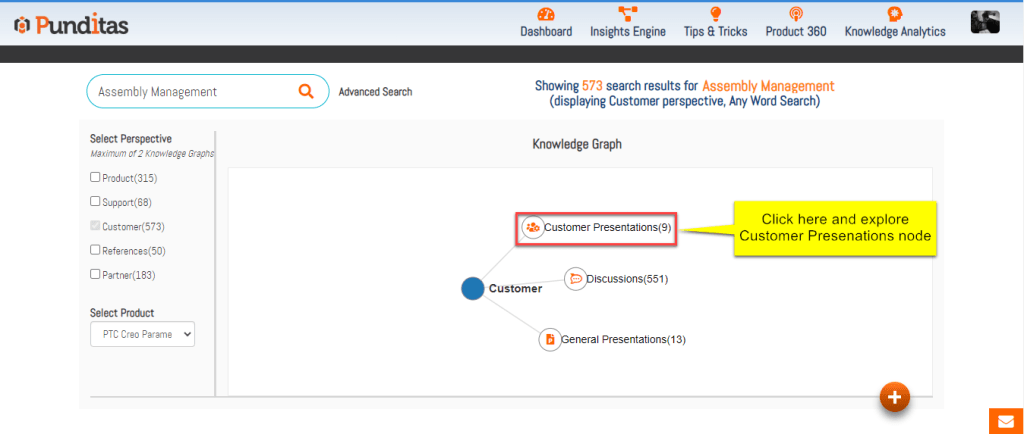1024x434 pixels.
Task: Click the Dashboard gauge icon
Action: coord(546,14)
